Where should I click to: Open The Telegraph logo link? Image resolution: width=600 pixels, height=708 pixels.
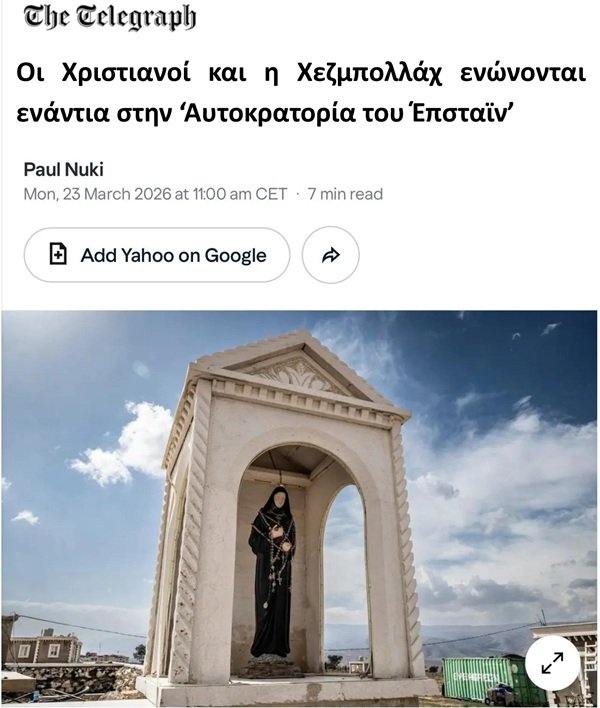click(x=110, y=17)
